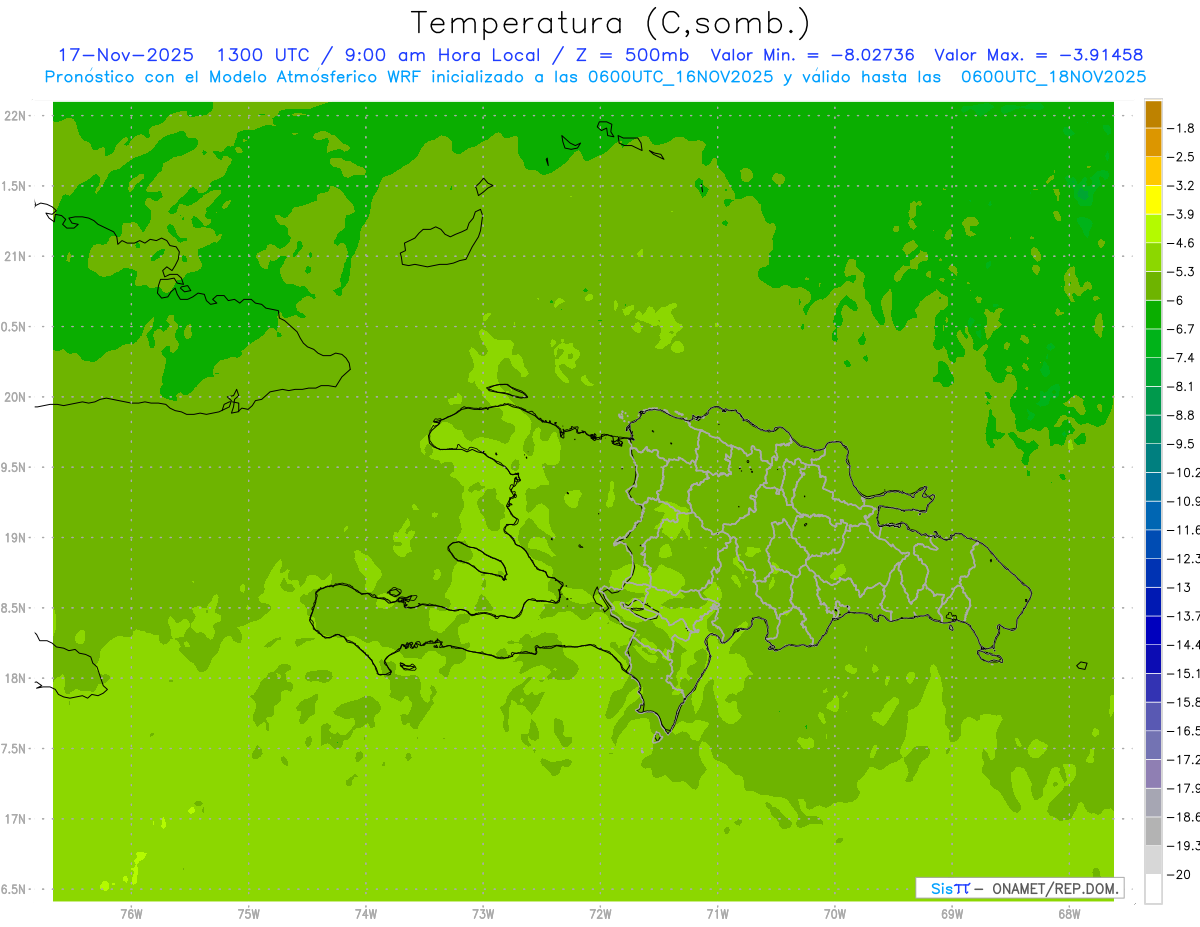This screenshot has height=927, width=1200.
Task: Pick the purple swatch between -17.2 and -17.9
Action: click(x=1153, y=774)
